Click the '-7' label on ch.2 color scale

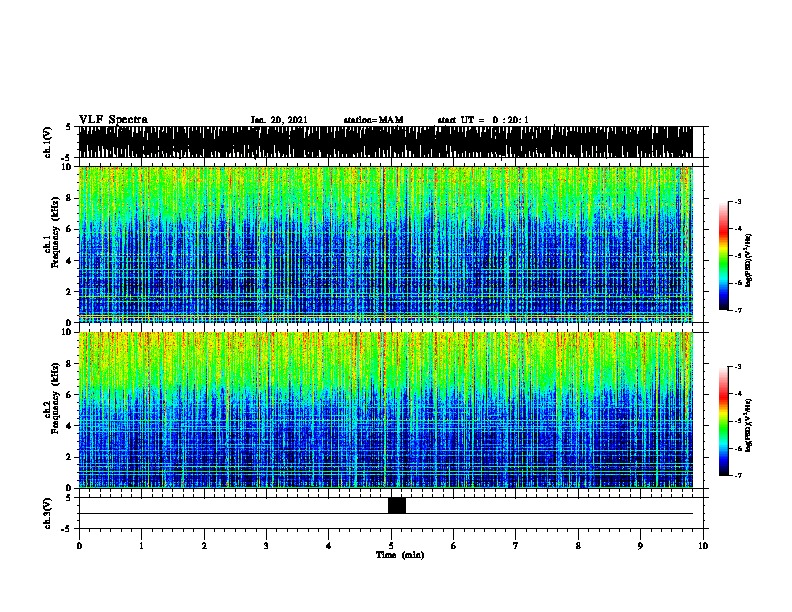click(x=737, y=475)
